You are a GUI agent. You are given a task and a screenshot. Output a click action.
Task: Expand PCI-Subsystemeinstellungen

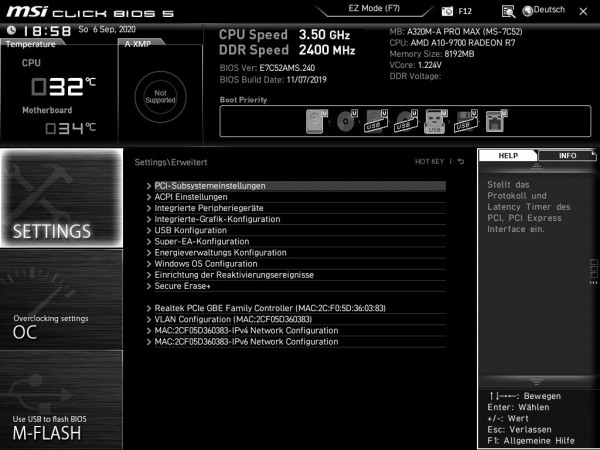click(x=296, y=186)
